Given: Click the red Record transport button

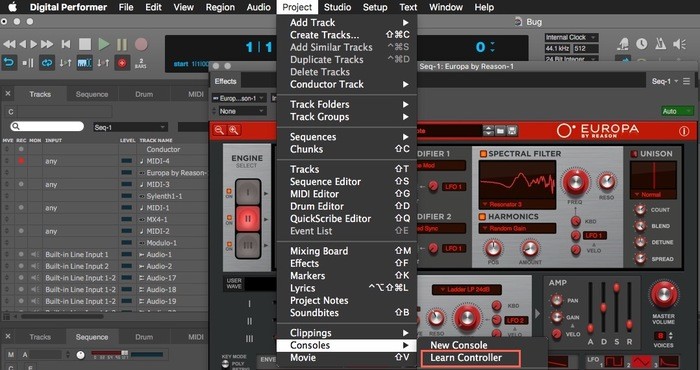Looking at the screenshot, I should [x=141, y=44].
